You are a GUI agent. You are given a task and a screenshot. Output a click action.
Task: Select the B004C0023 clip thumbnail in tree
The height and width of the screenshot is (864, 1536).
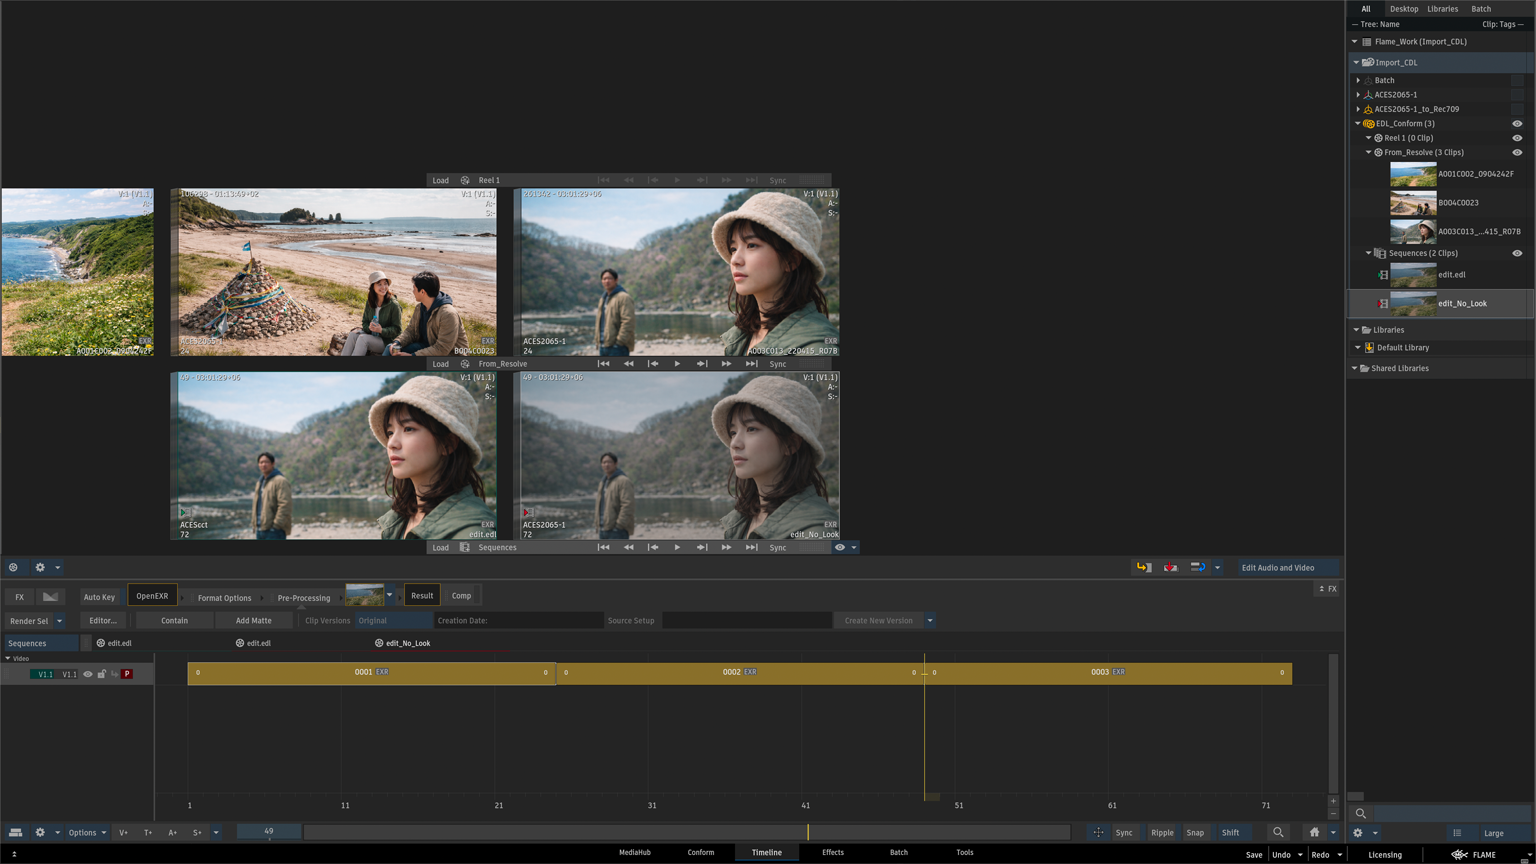(1413, 203)
